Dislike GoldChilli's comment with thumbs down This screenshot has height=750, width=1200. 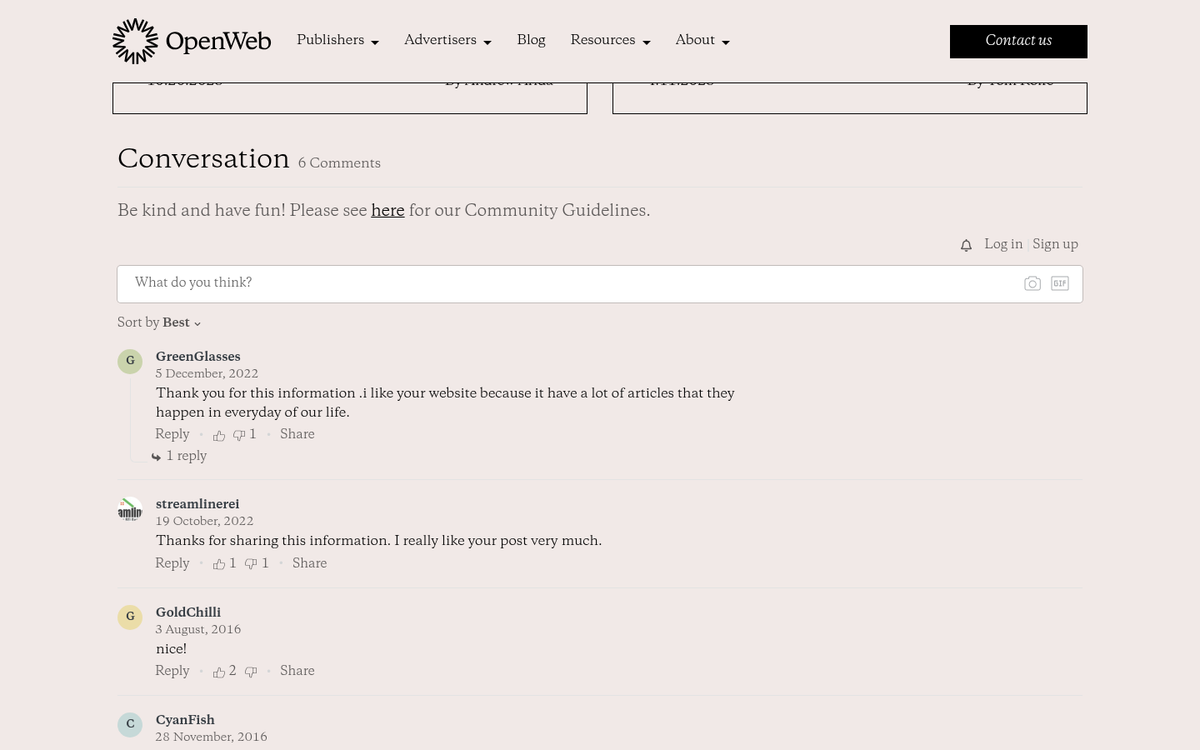coord(251,671)
